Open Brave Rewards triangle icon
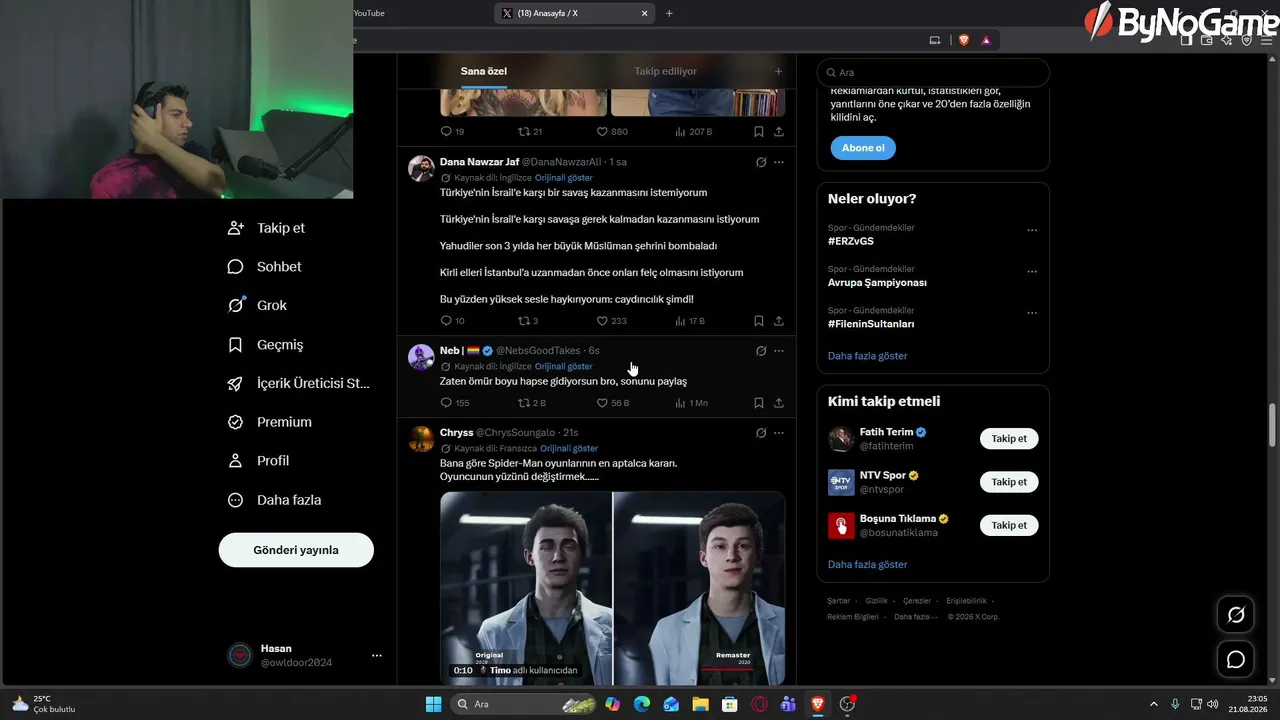The image size is (1280, 720). coord(986,40)
